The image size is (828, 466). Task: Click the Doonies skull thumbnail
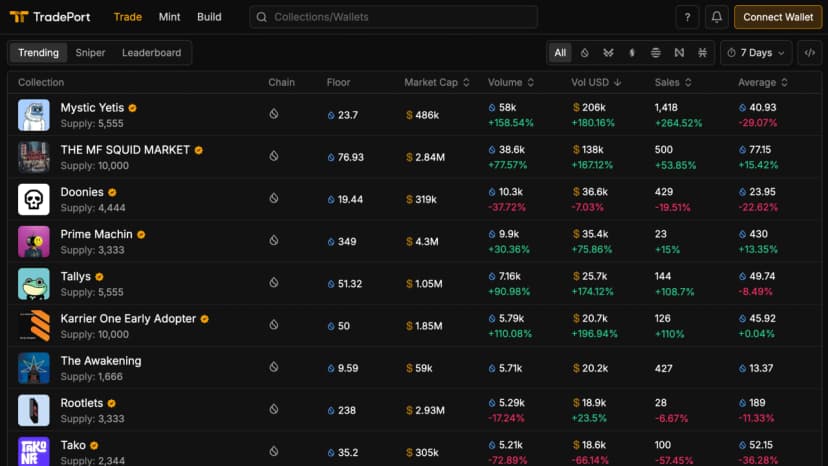click(x=34, y=199)
